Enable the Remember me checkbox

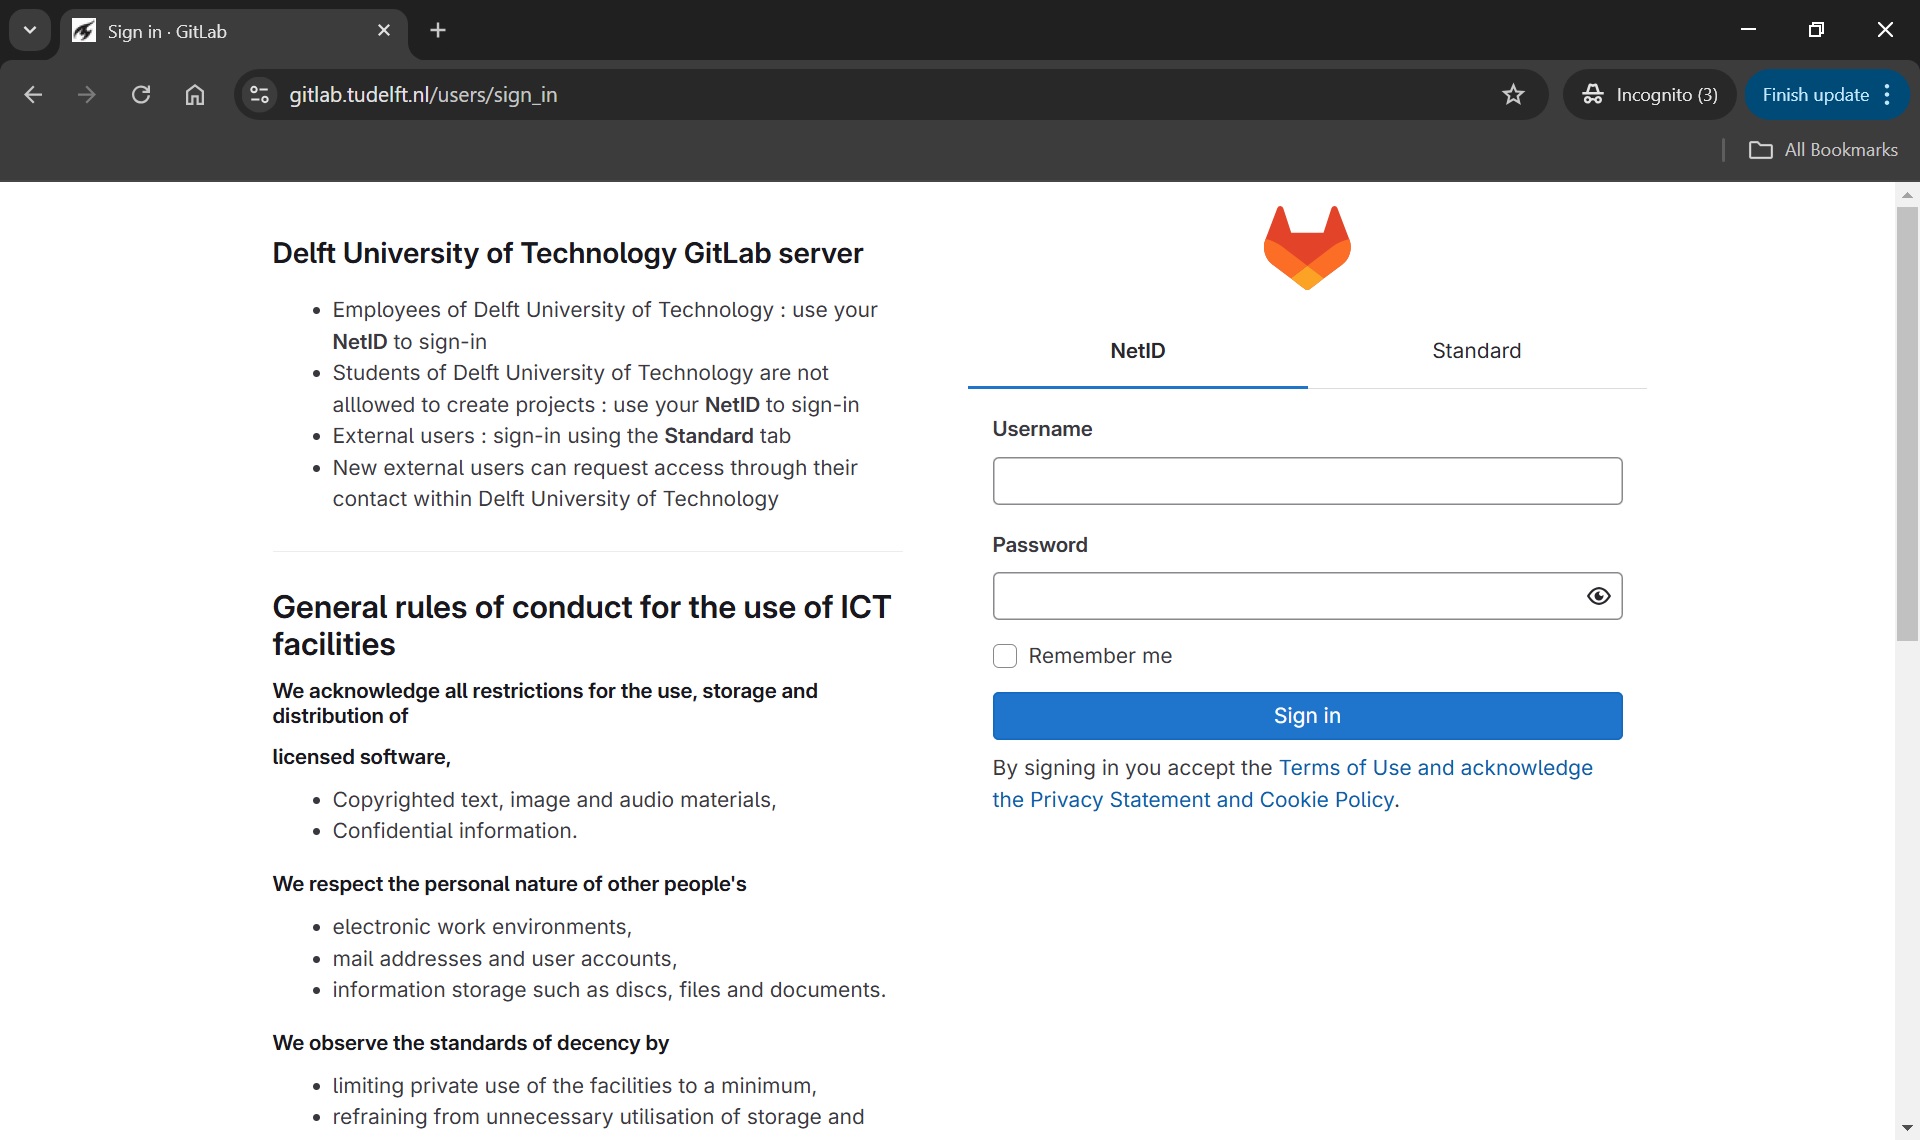click(x=1004, y=656)
